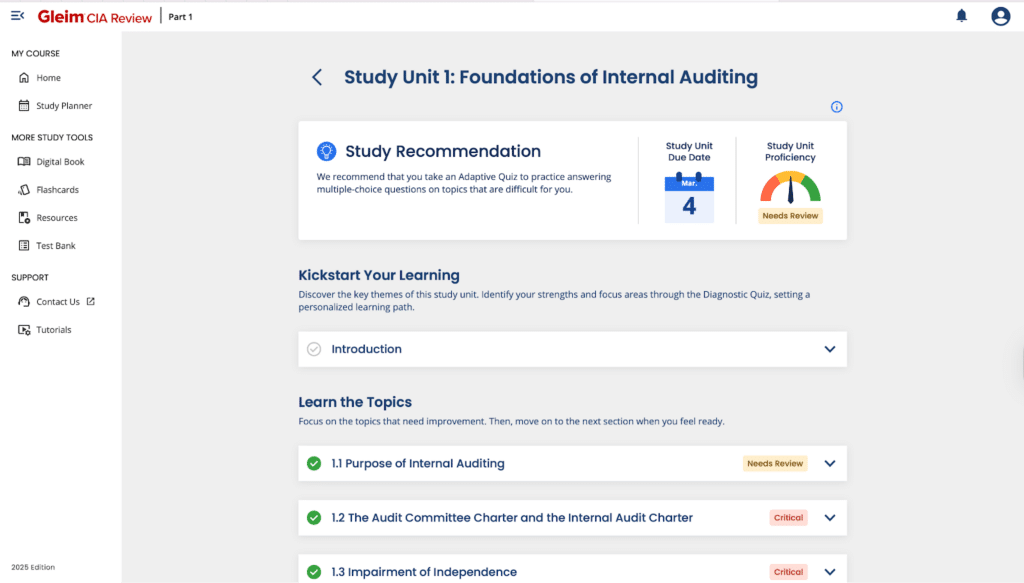Toggle the green checkmark for topic 1.2
Image resolution: width=1024 pixels, height=583 pixels.
[314, 518]
